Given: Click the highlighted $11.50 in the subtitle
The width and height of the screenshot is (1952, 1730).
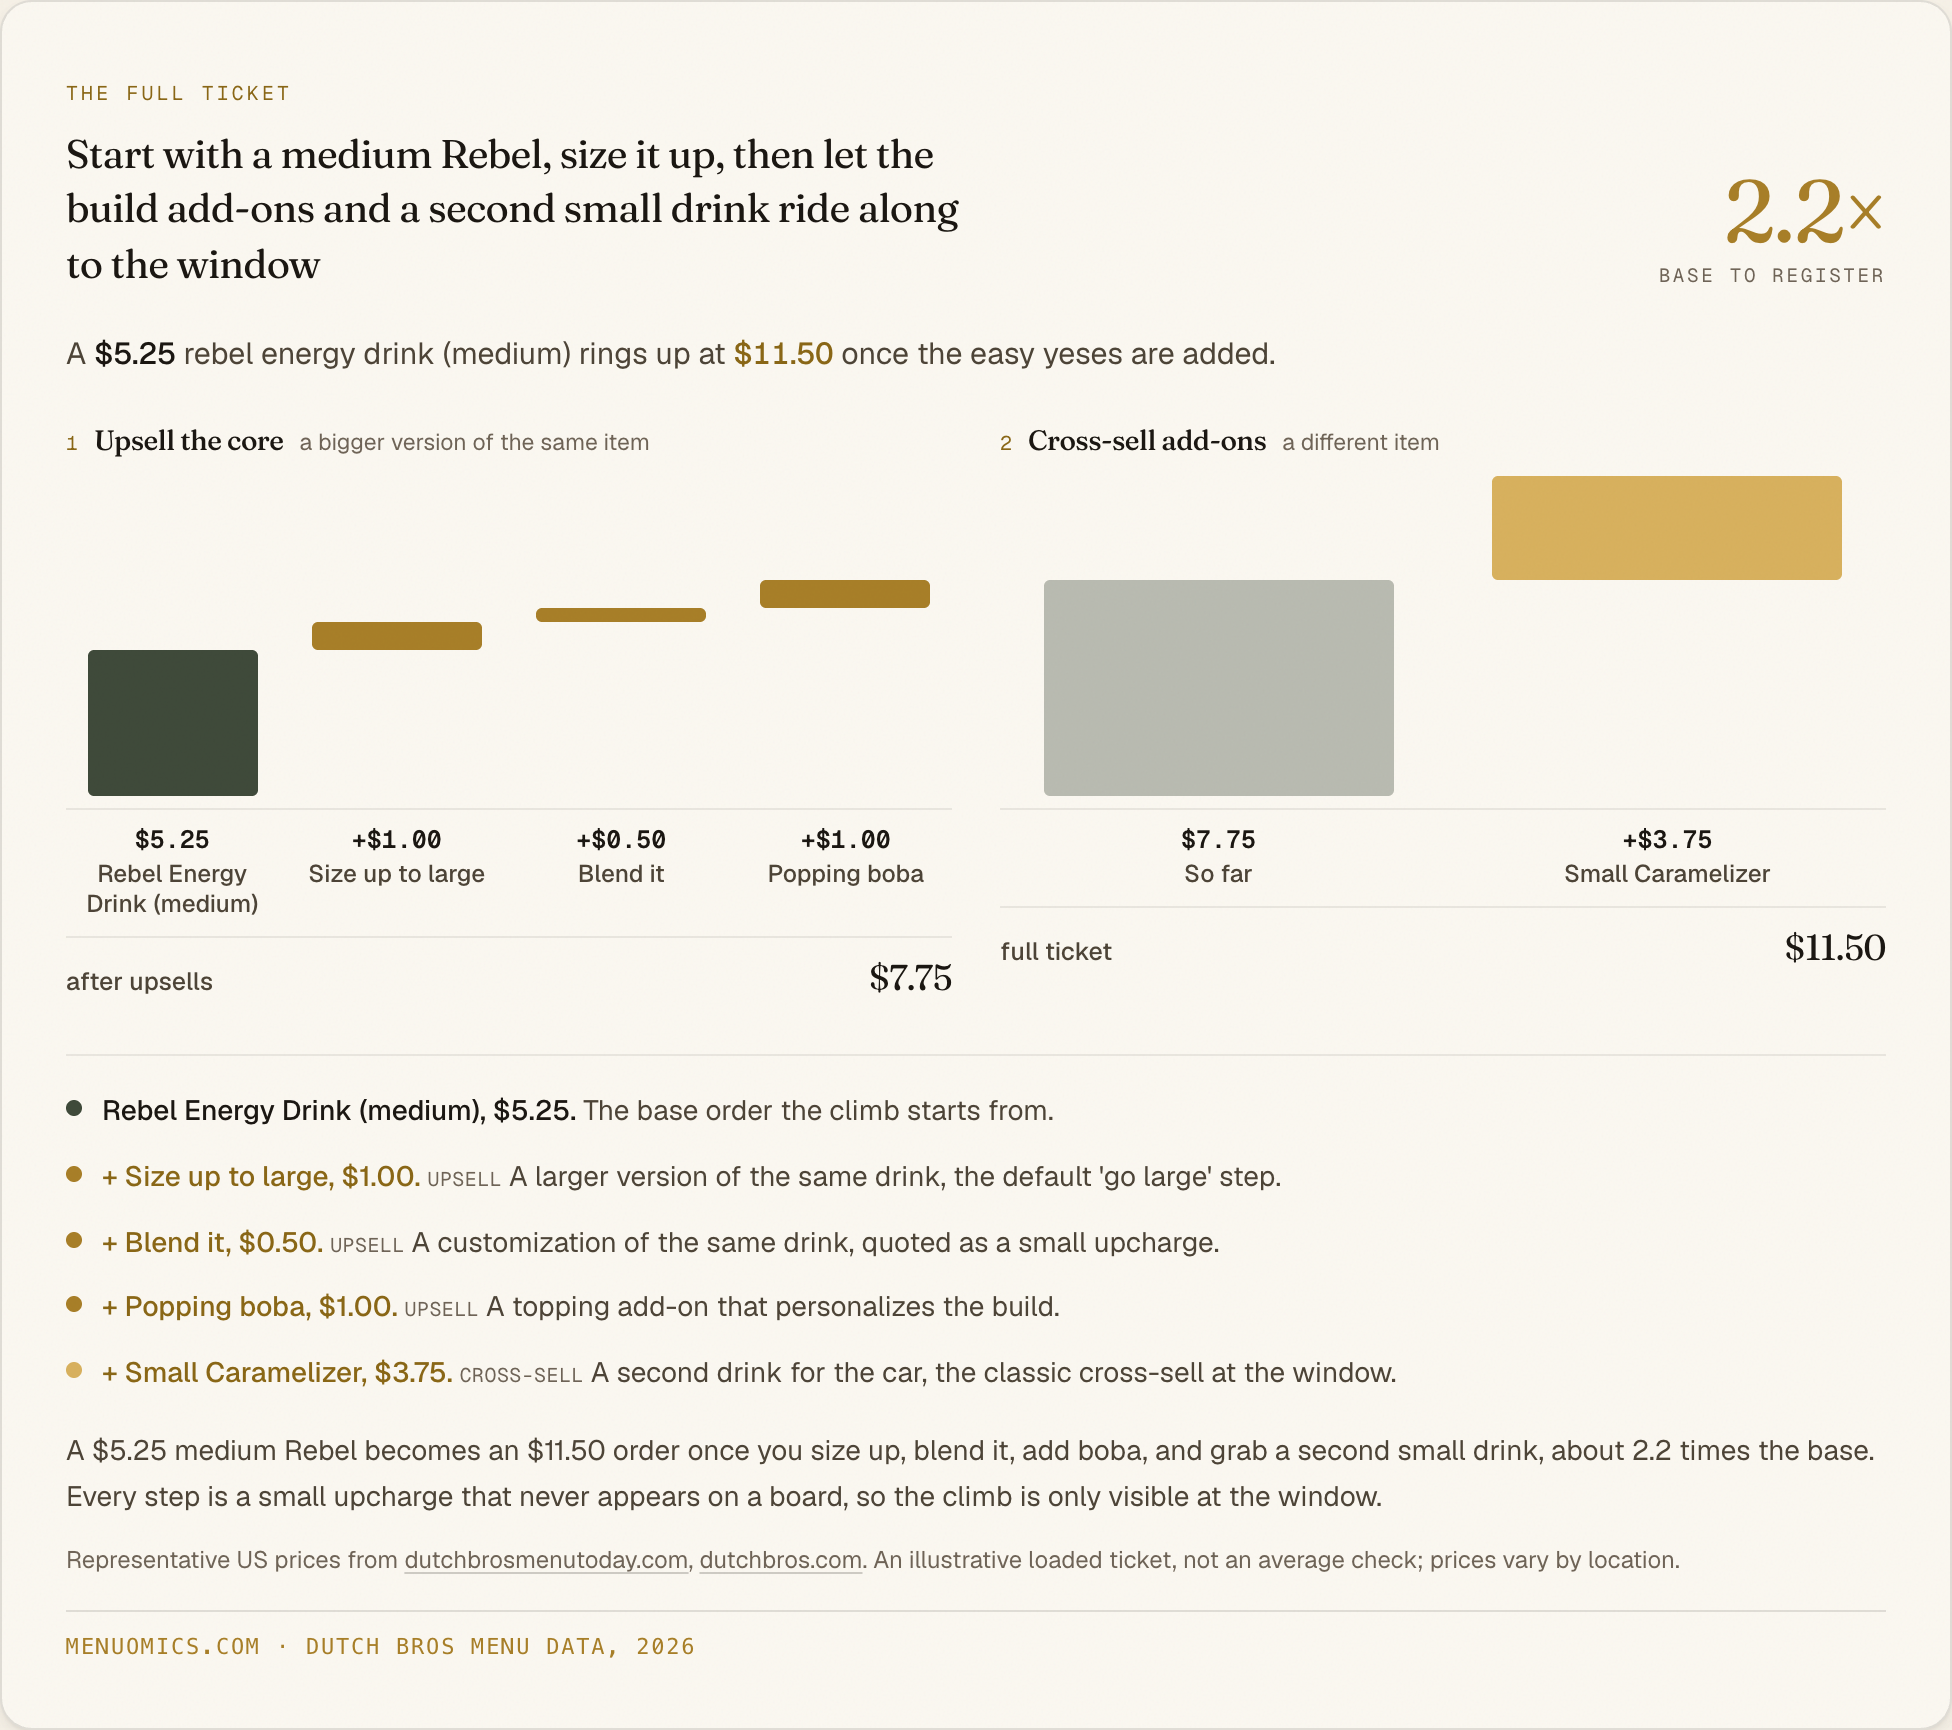Looking at the screenshot, I should tap(783, 354).
